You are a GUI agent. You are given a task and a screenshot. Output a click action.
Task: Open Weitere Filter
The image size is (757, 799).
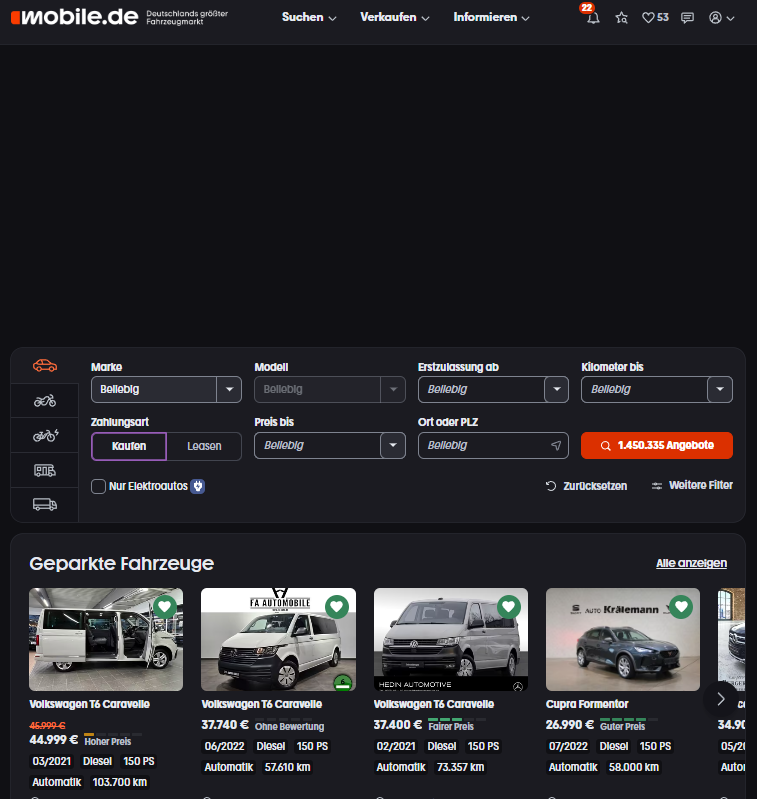click(x=700, y=485)
